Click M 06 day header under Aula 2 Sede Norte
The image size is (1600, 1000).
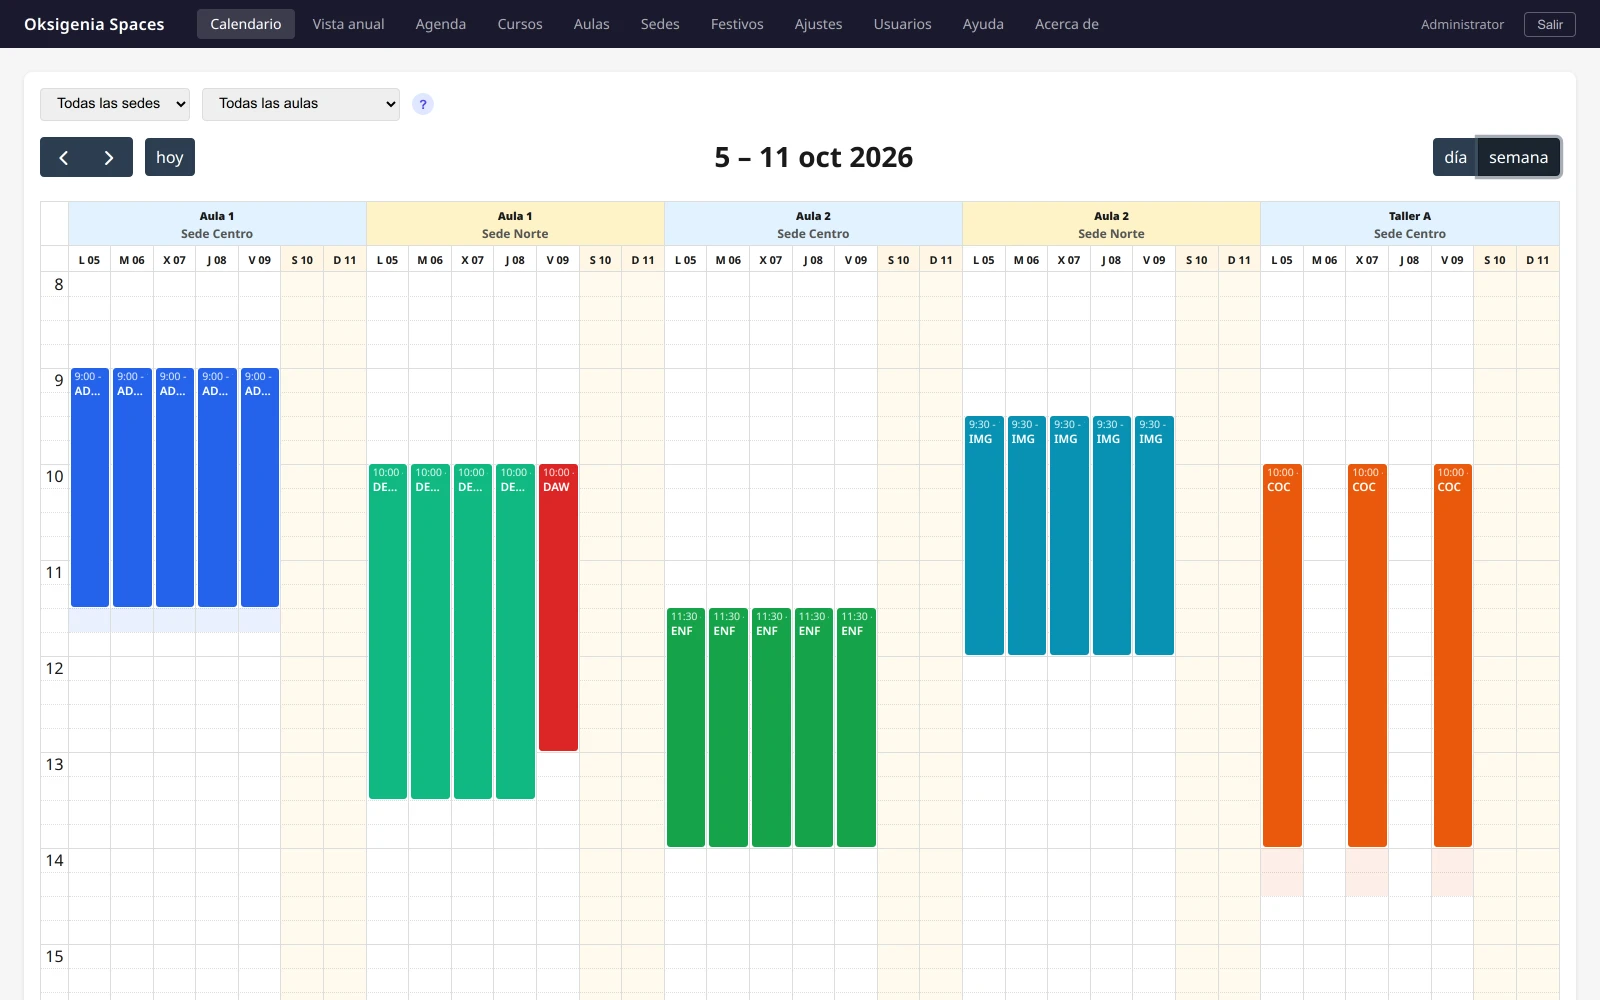click(x=1026, y=260)
